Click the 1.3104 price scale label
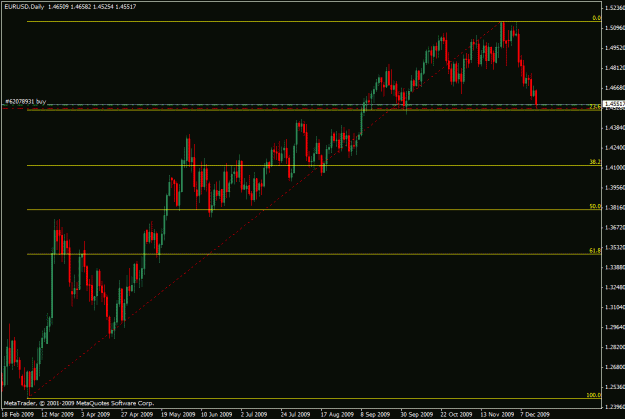625x419 pixels. click(615, 307)
